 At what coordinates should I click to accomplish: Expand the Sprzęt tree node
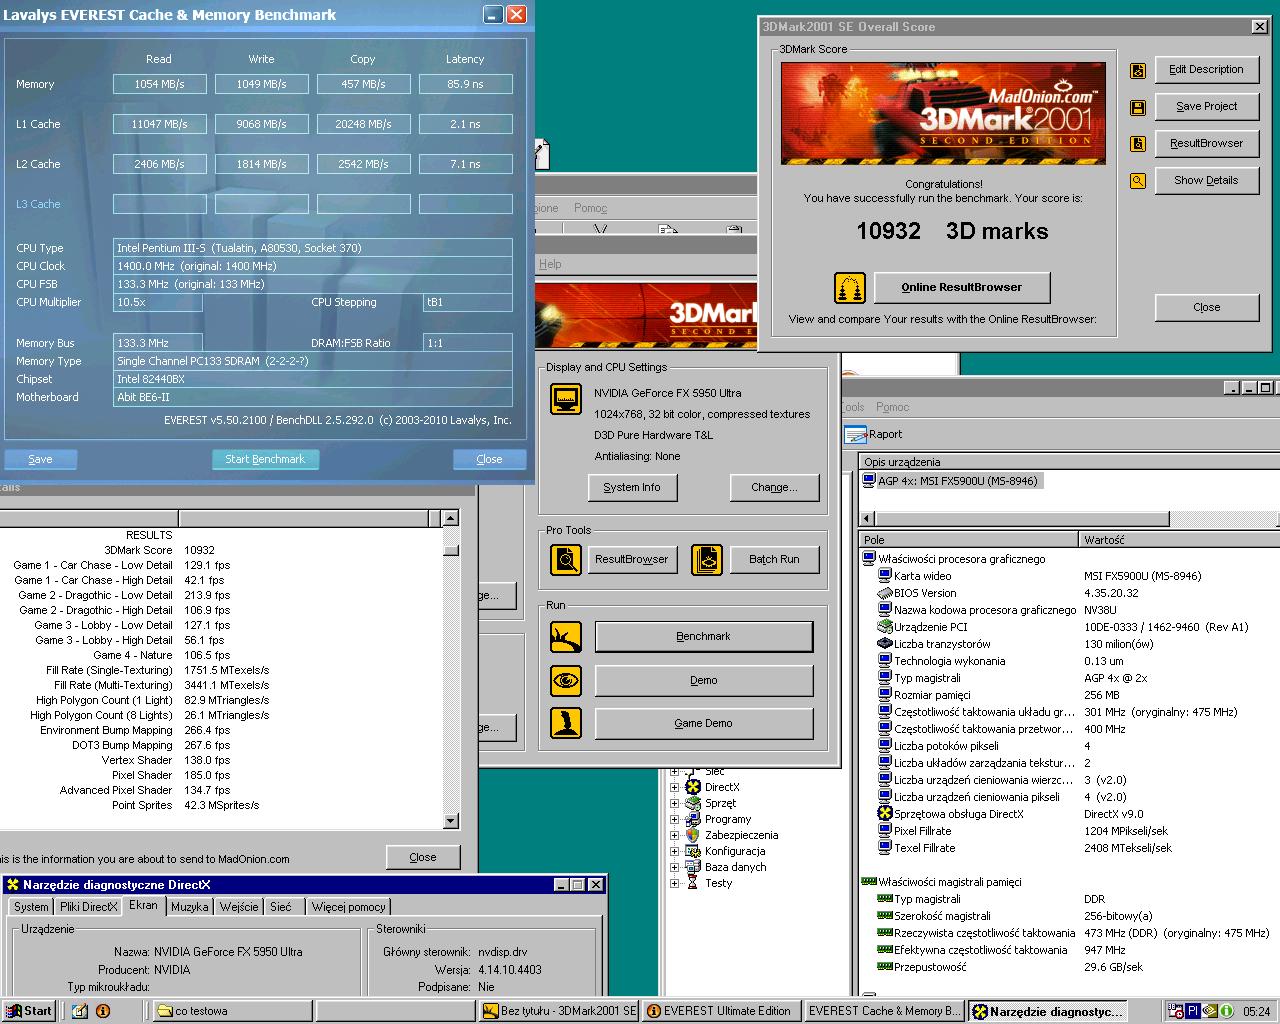click(675, 803)
